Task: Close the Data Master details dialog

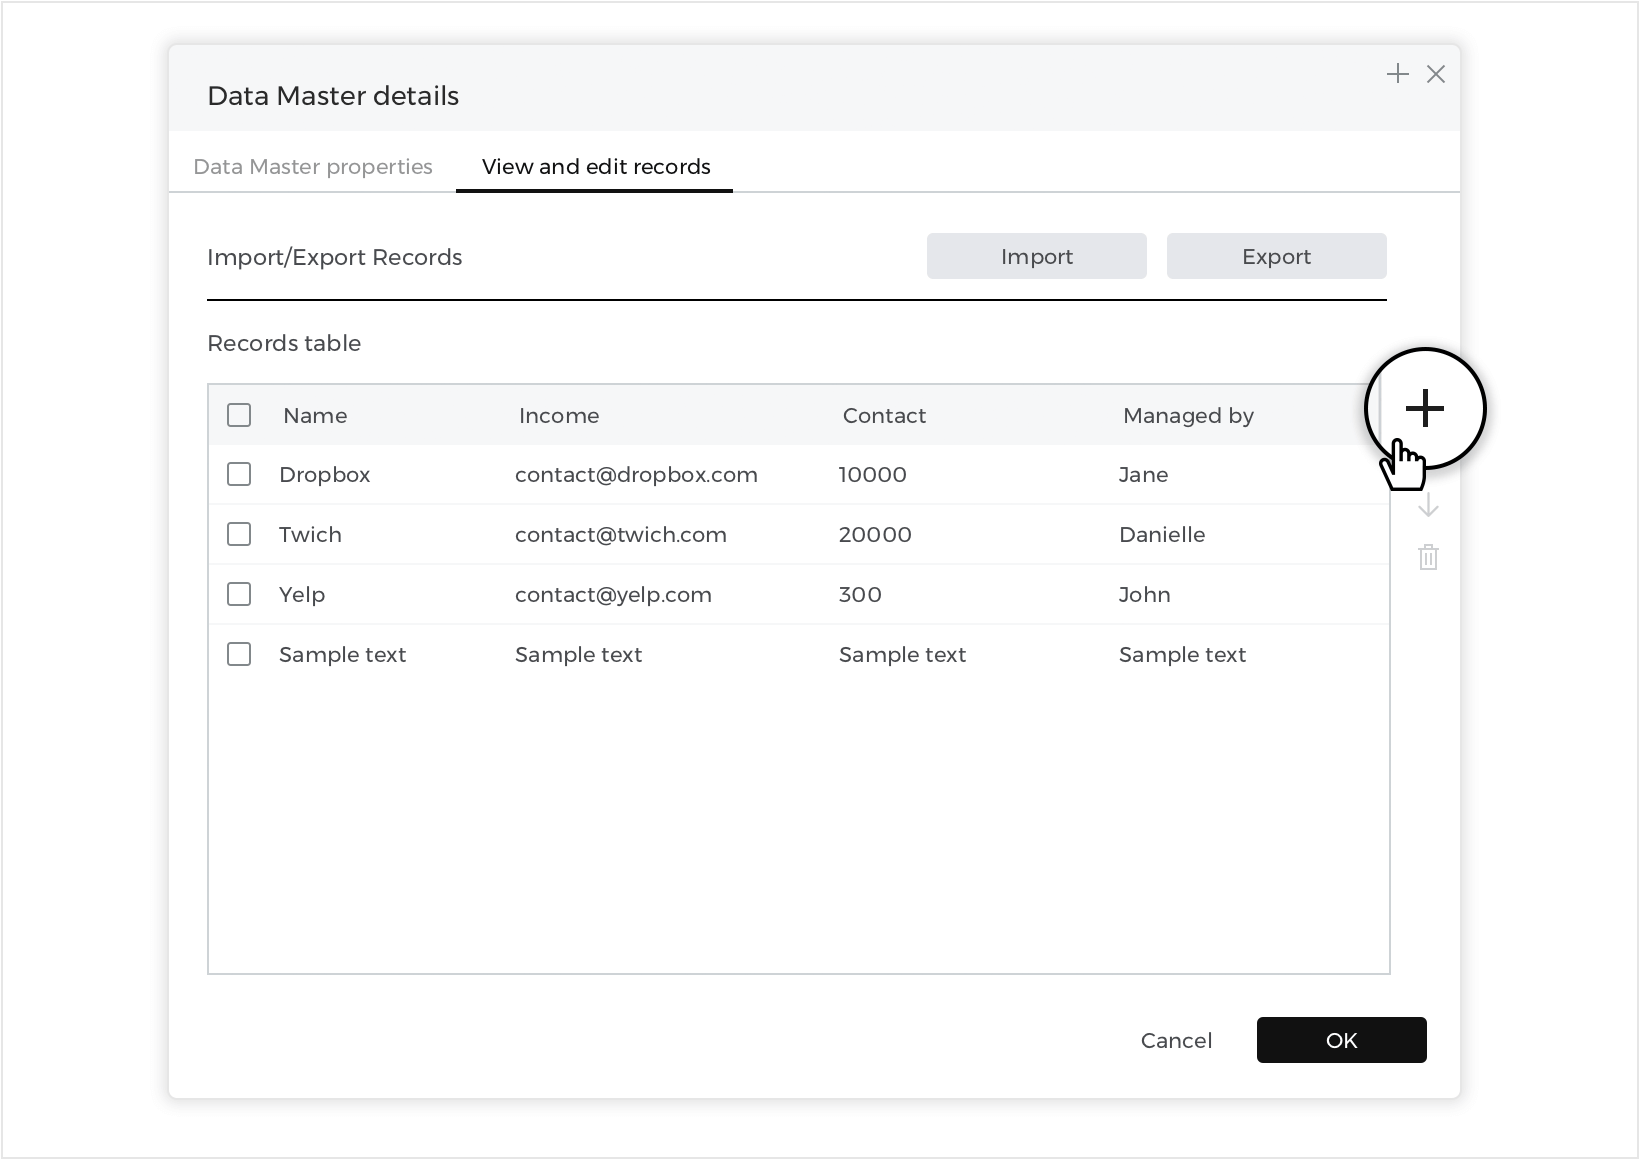Action: (1436, 74)
